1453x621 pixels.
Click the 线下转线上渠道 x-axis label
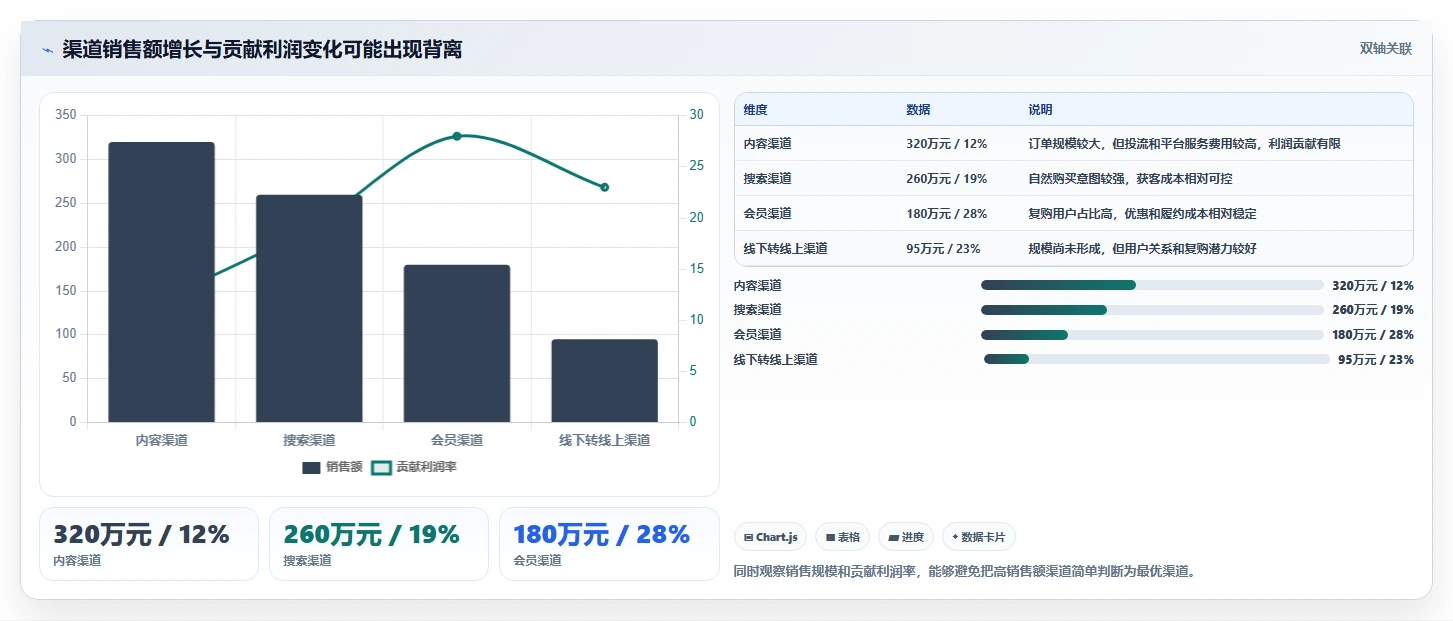click(x=604, y=440)
